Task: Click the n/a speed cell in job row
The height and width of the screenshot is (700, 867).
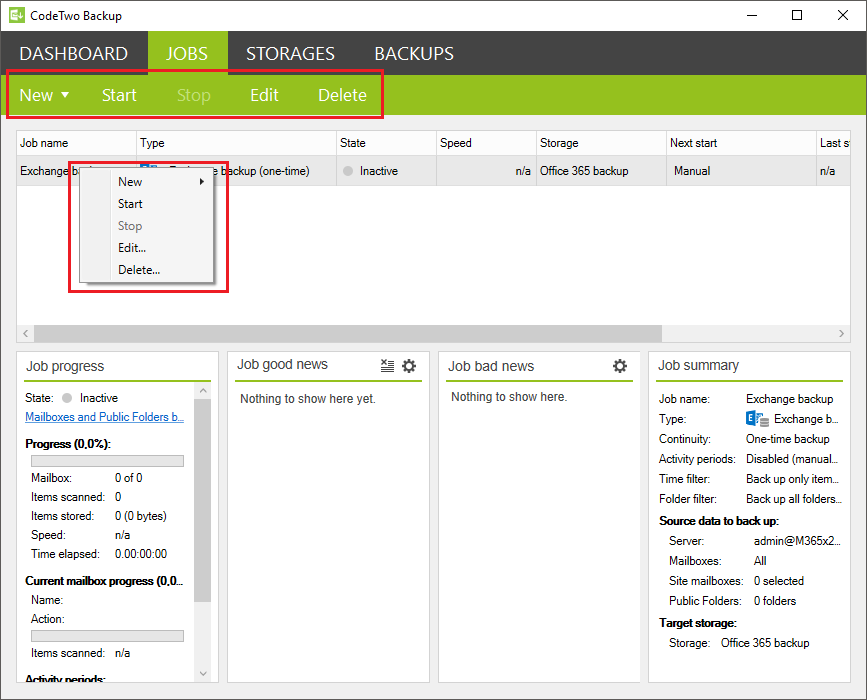Action: coord(487,171)
